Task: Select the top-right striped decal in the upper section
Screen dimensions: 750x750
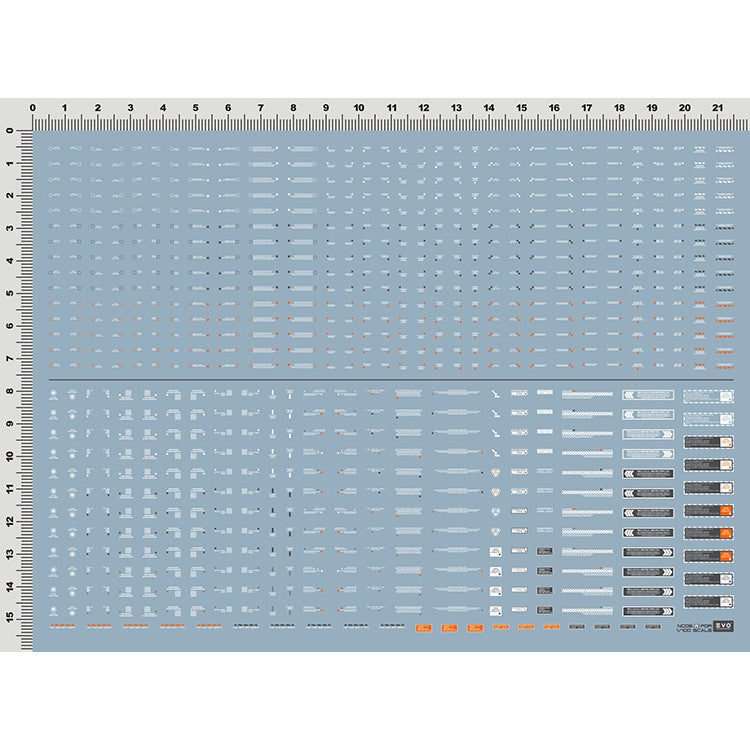Action: click(x=725, y=148)
